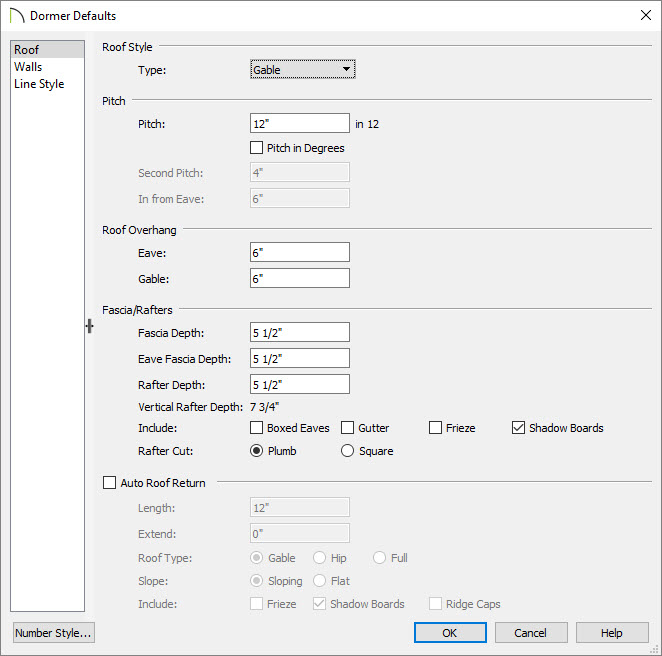662x656 pixels.
Task: Close the Dormer Defaults dialog
Action: 646,15
